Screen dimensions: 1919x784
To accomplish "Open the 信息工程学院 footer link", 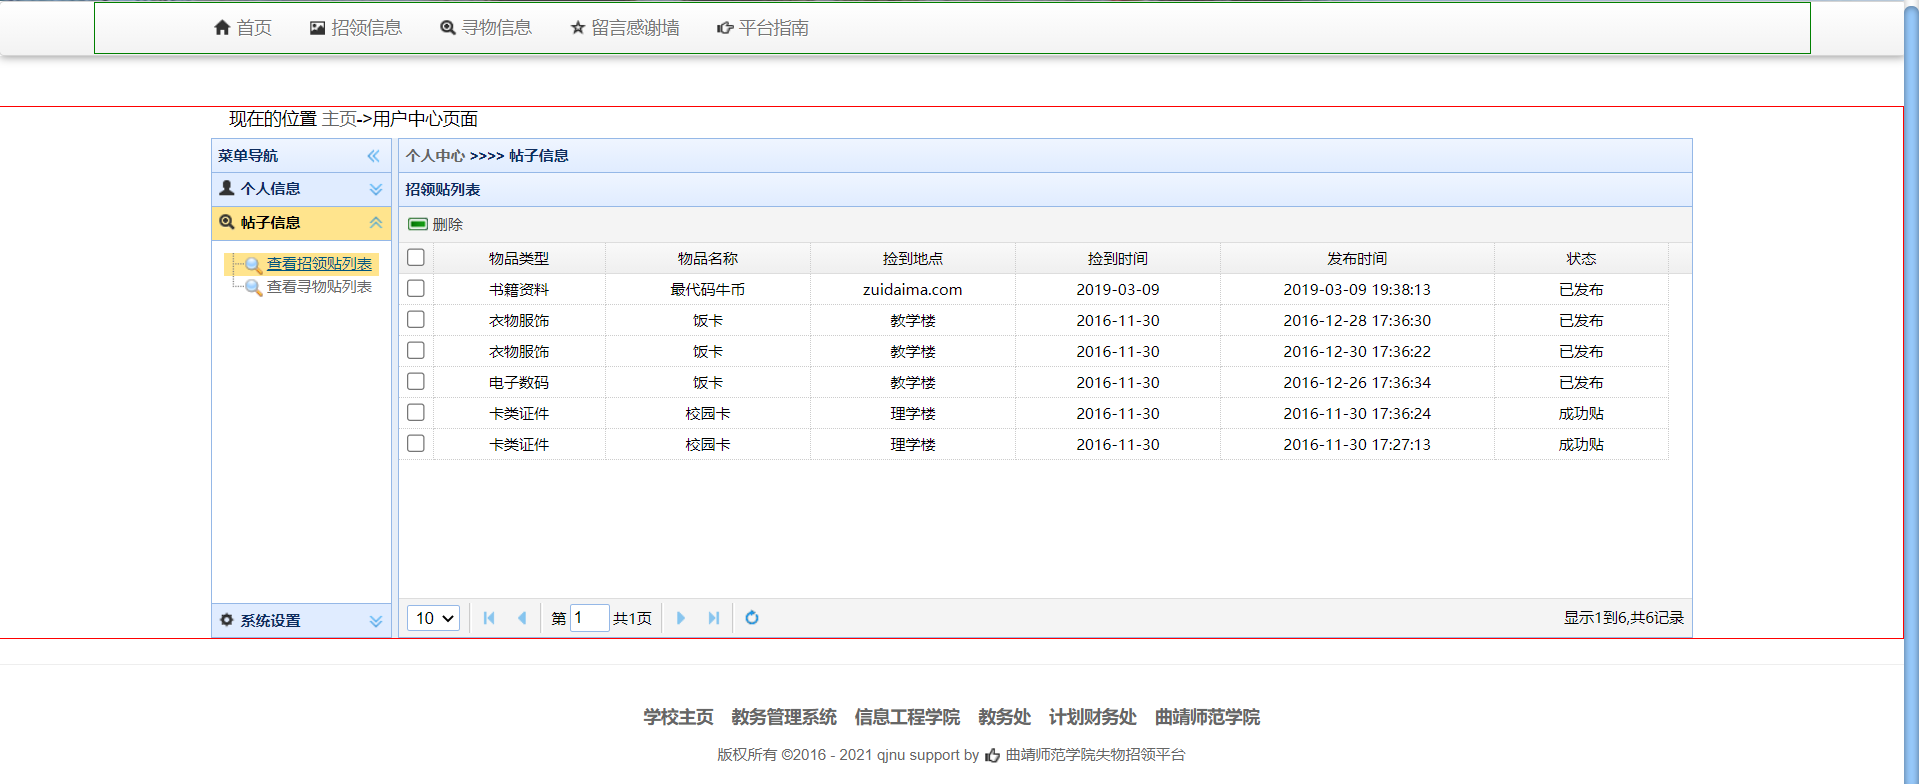I will point(907,717).
